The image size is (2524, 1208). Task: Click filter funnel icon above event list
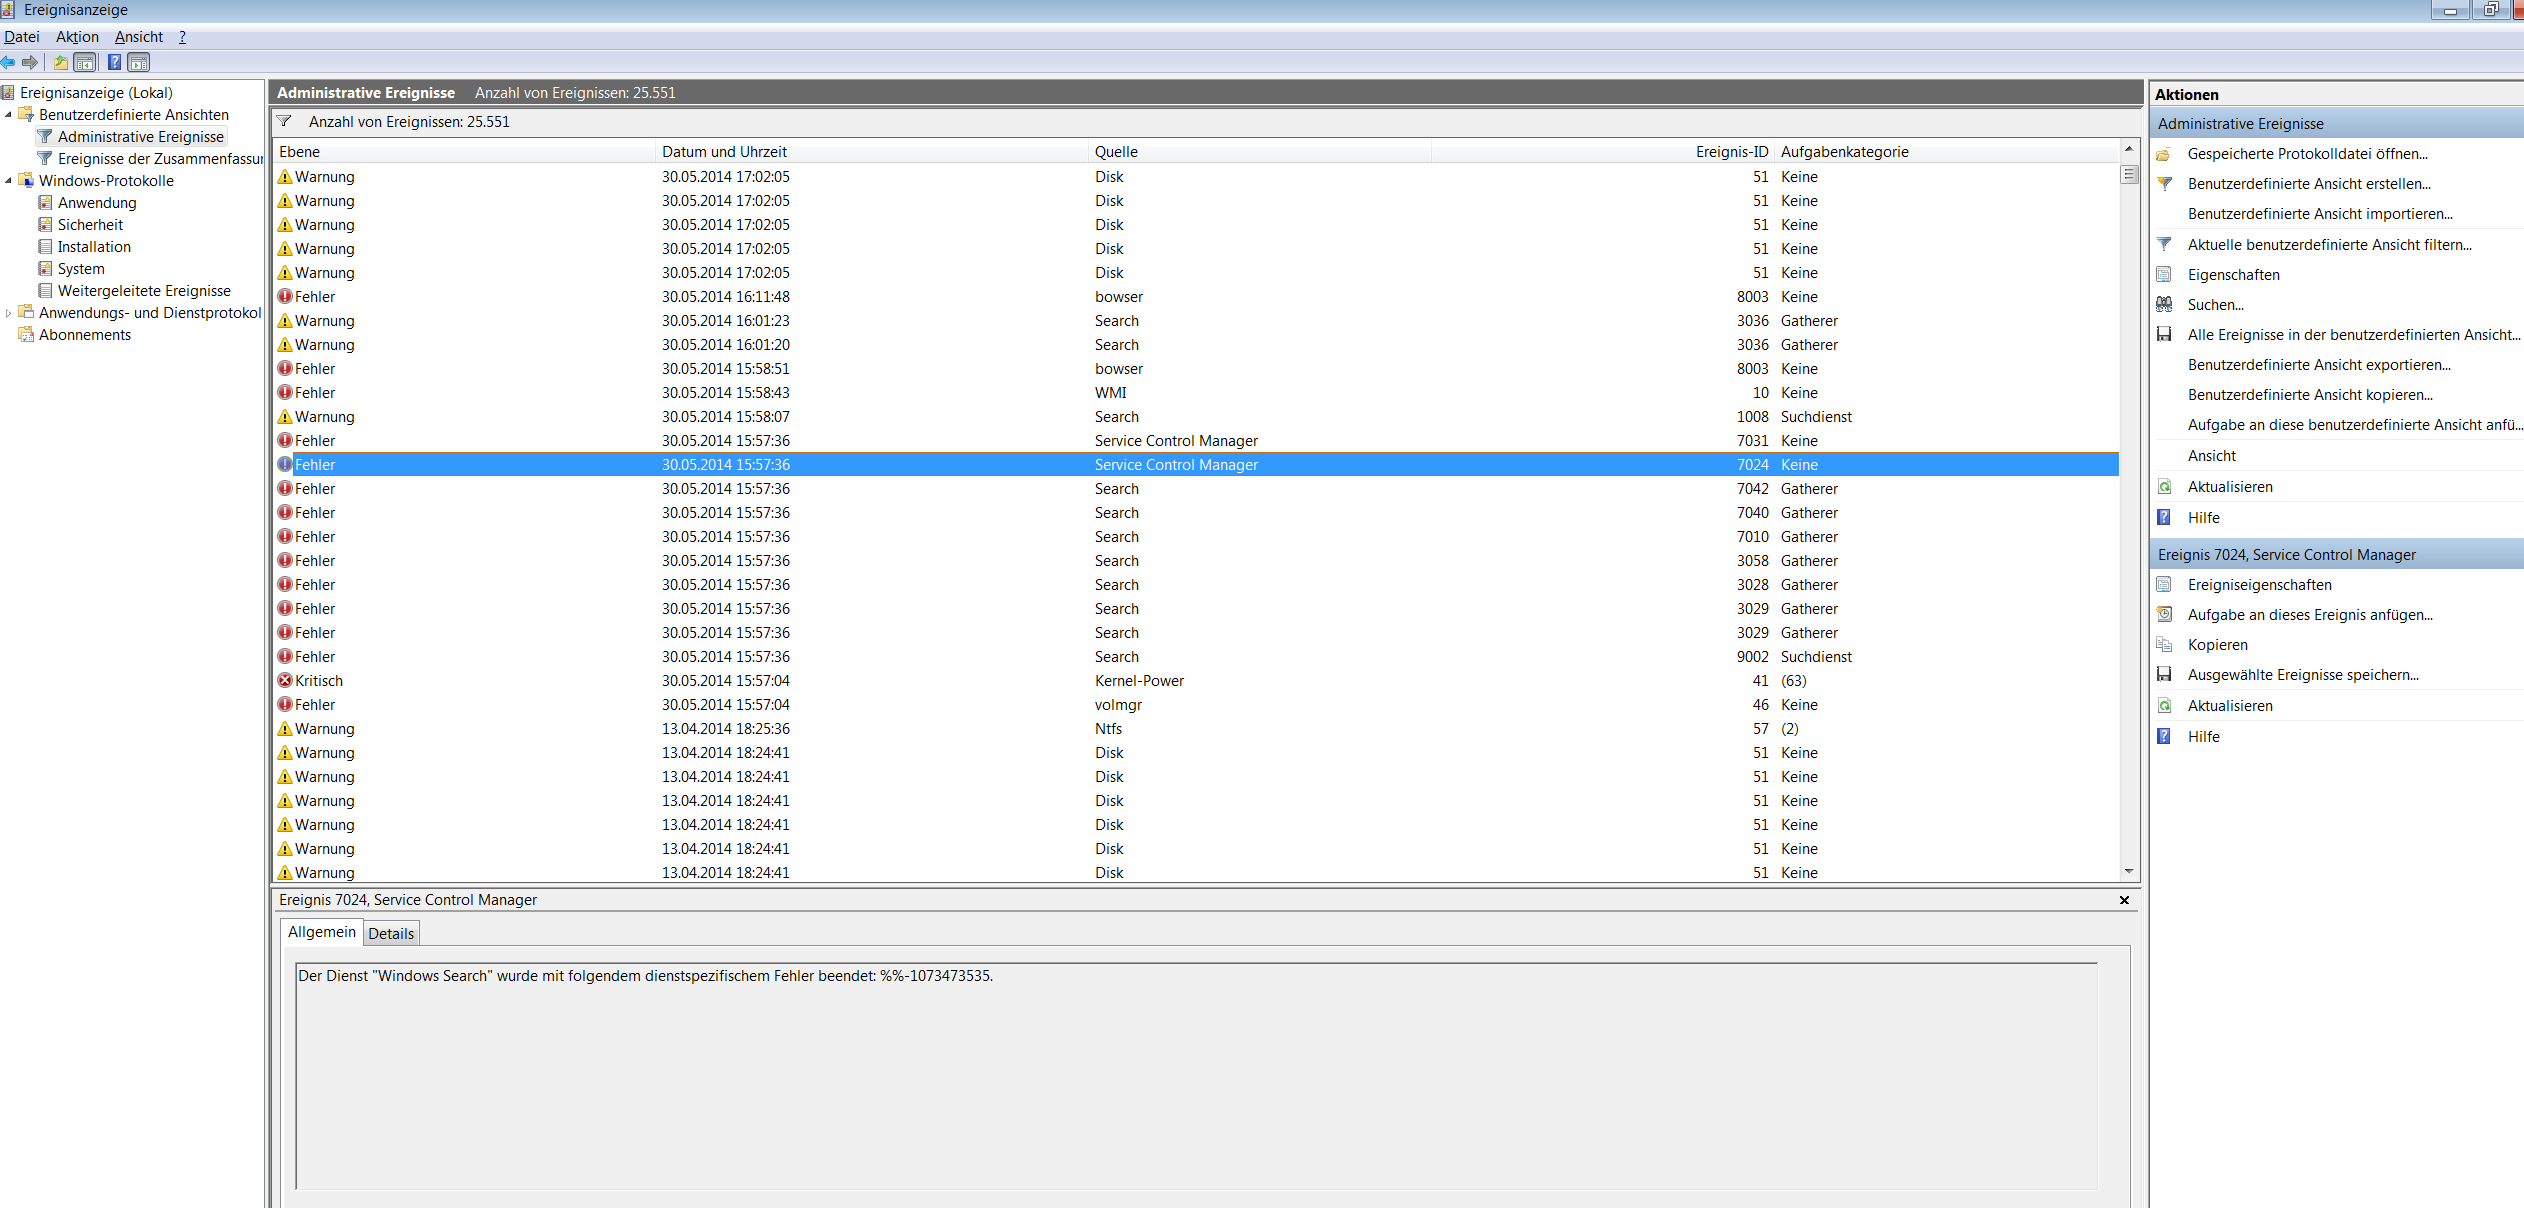(285, 121)
